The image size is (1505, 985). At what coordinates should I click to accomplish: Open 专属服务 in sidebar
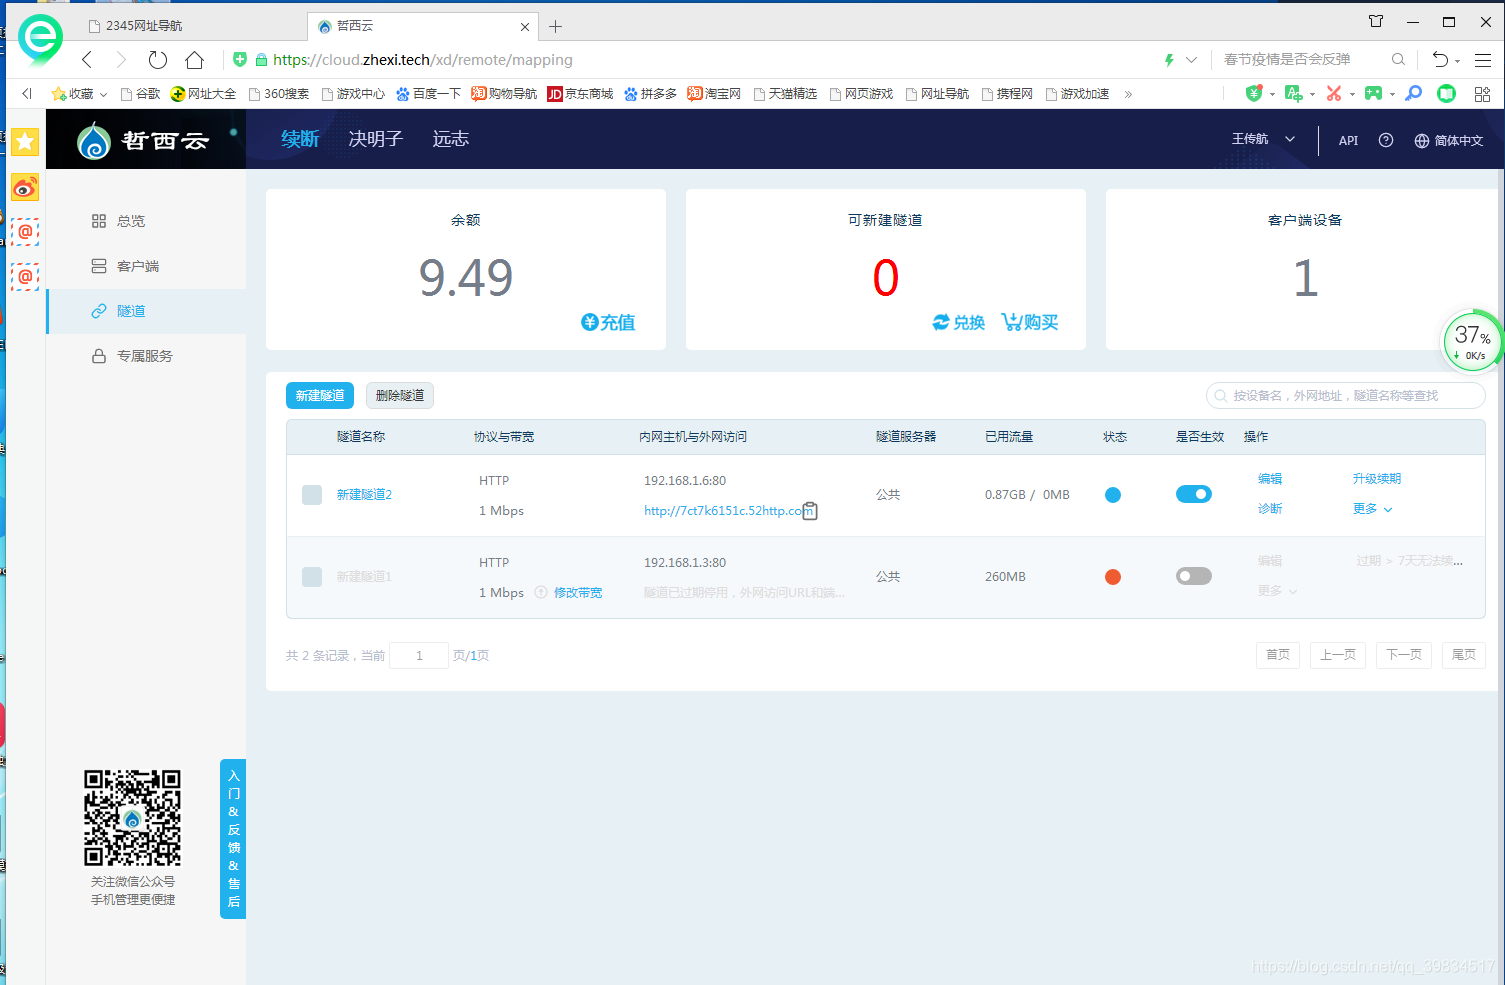[146, 356]
